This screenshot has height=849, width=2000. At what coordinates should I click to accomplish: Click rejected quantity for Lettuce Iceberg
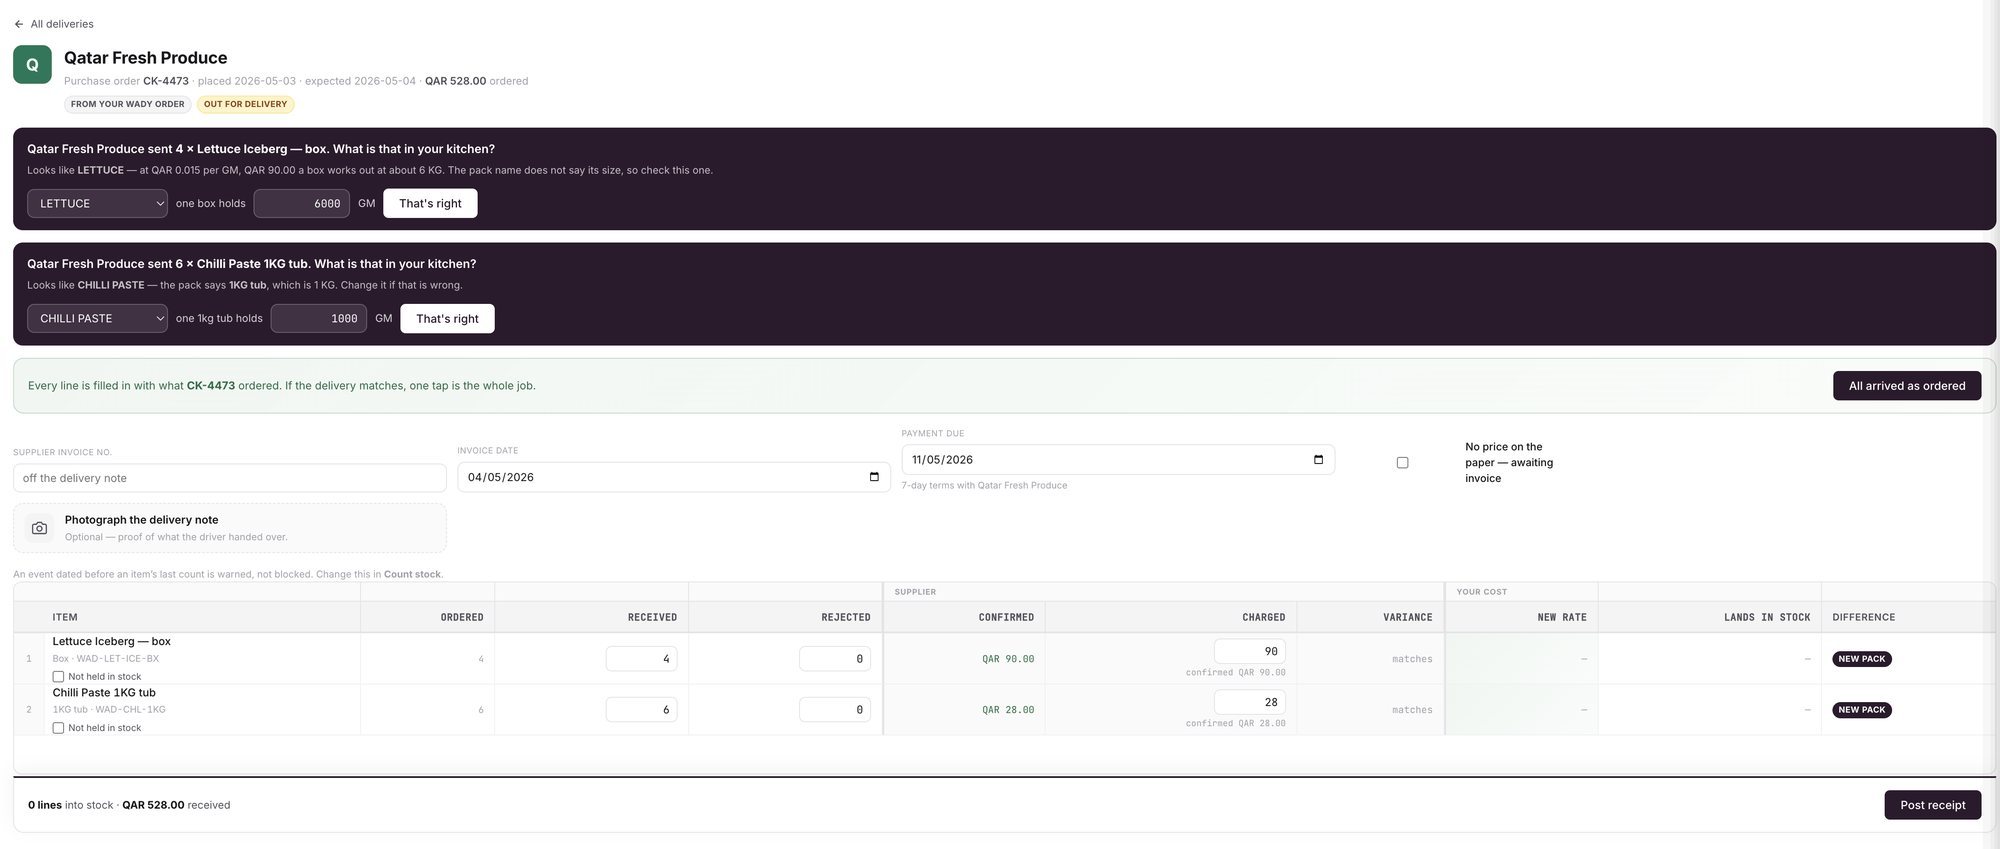coord(835,659)
